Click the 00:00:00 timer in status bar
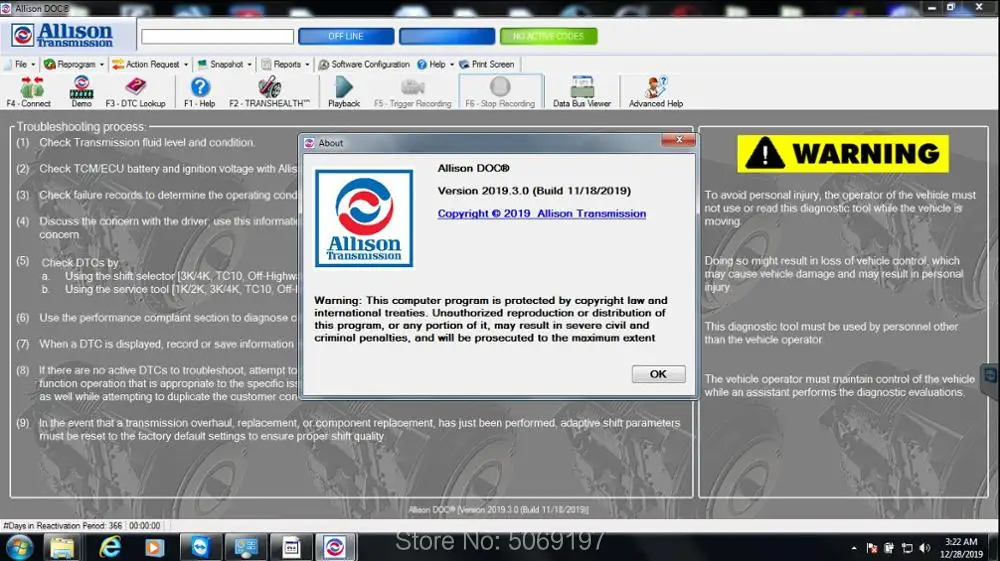 [145, 526]
